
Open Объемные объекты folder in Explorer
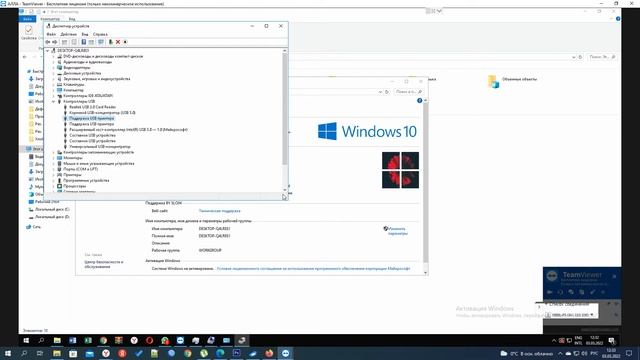[512, 81]
